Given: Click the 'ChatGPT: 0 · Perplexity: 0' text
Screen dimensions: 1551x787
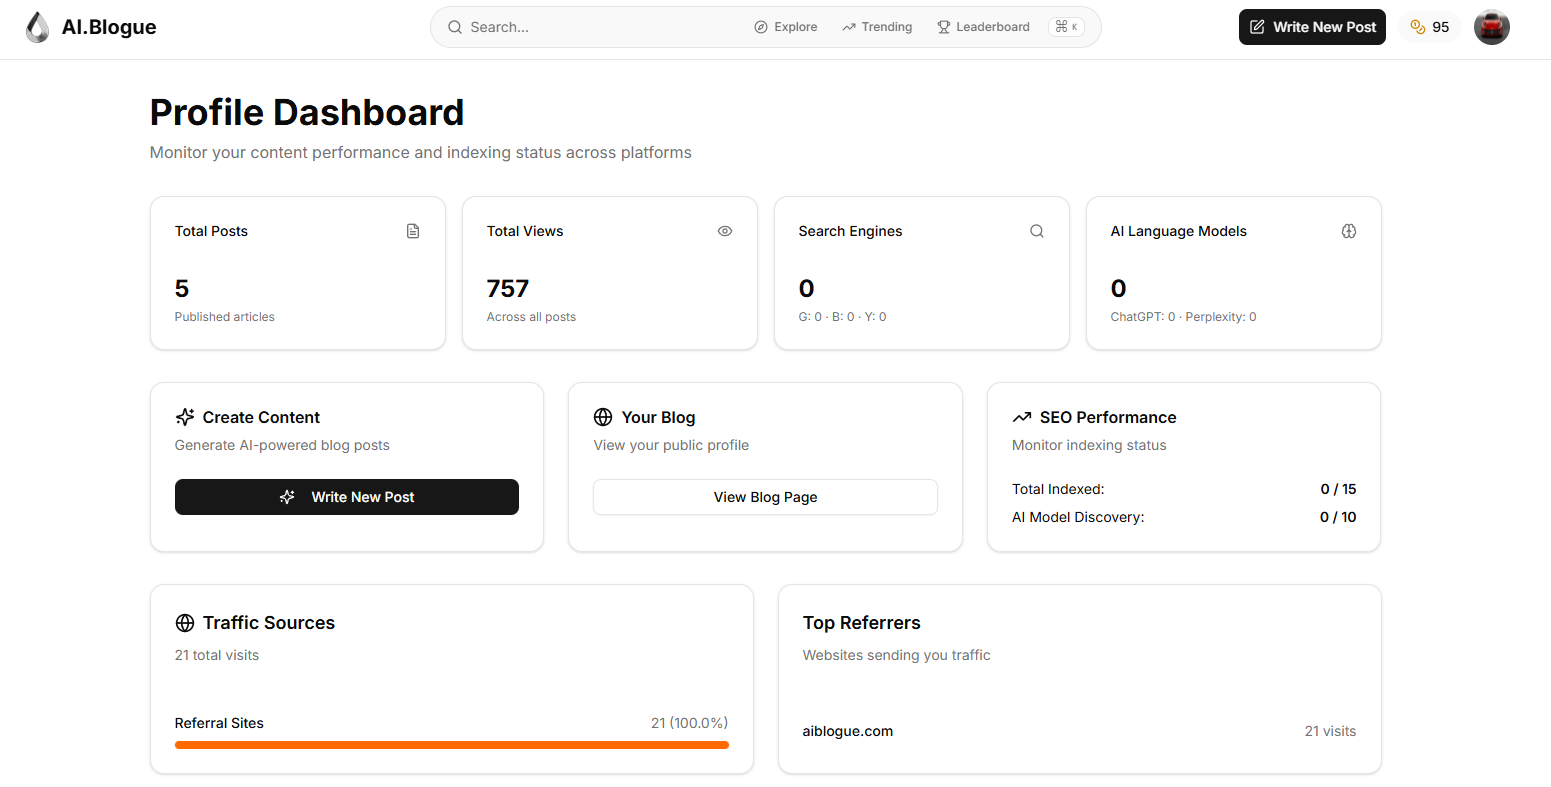Looking at the screenshot, I should pos(1183,317).
